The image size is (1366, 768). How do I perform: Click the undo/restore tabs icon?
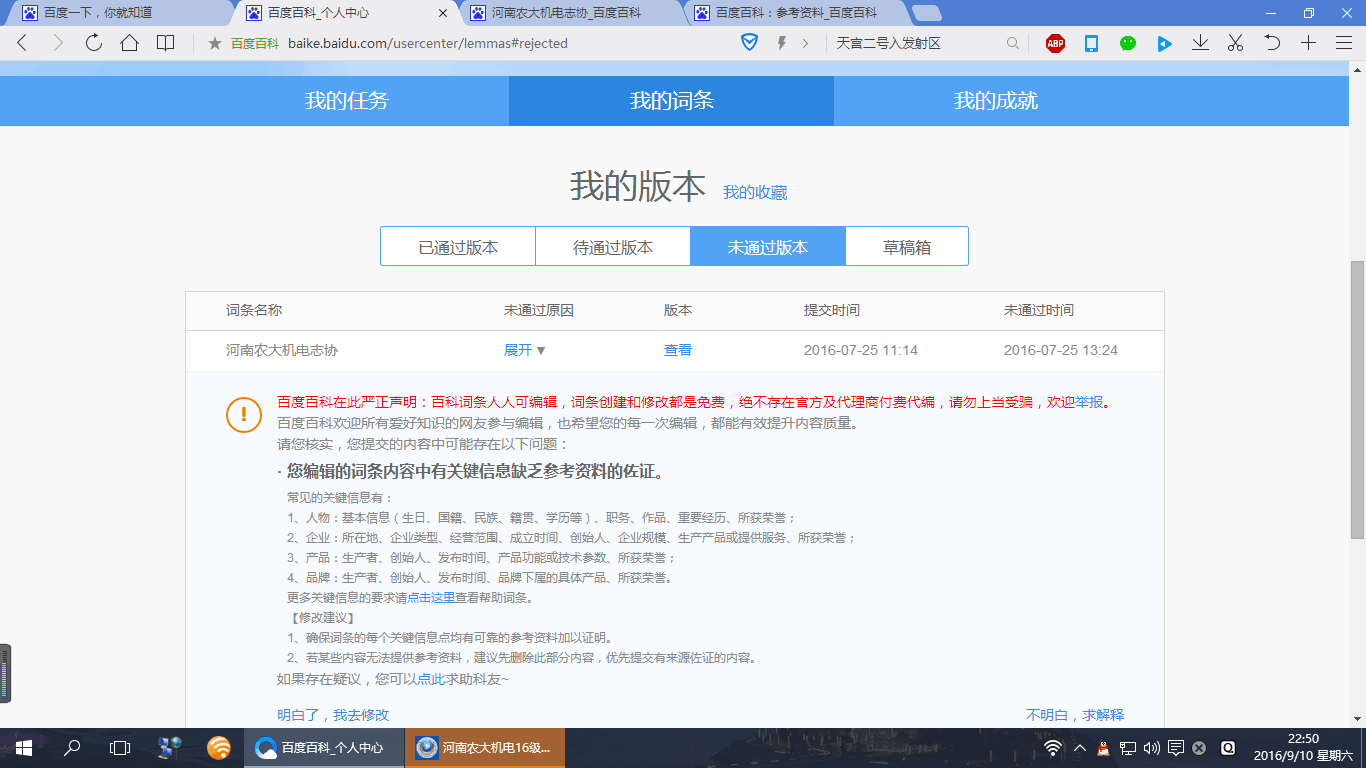point(1270,43)
